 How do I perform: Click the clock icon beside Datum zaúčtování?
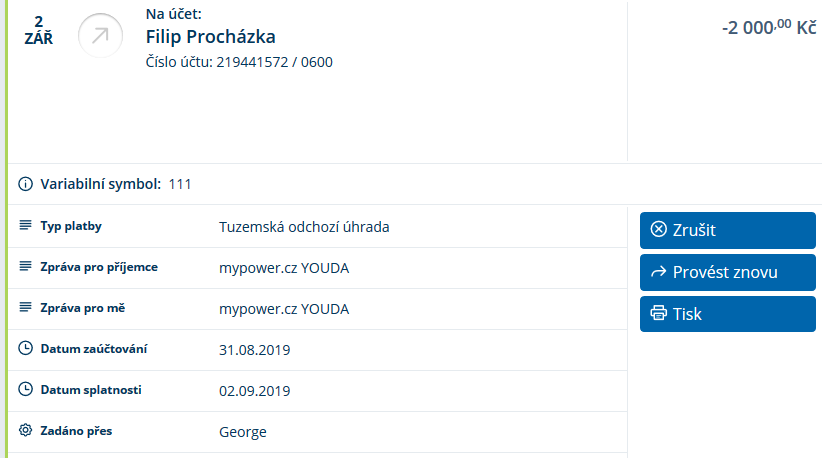click(26, 349)
